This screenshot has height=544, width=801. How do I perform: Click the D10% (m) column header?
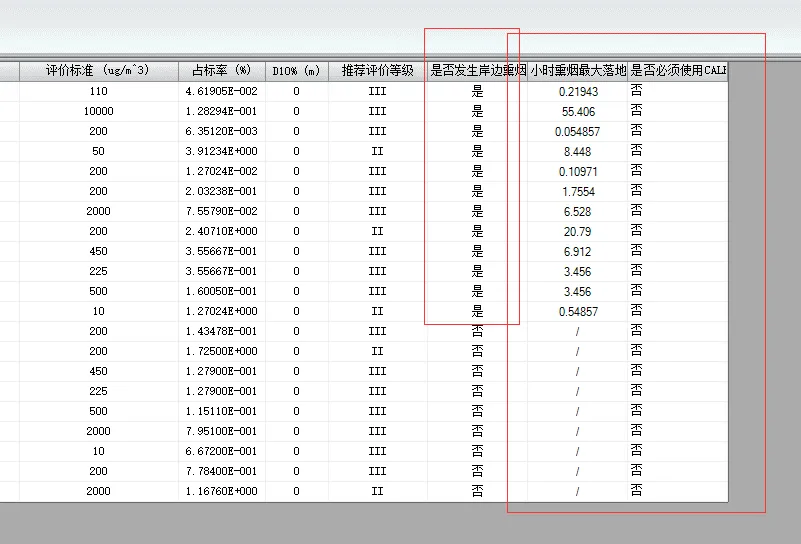296,70
